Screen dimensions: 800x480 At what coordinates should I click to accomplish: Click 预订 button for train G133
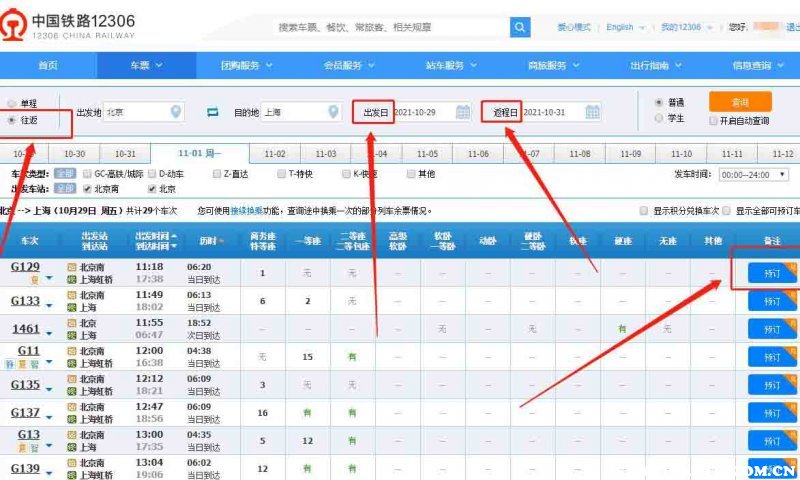(x=771, y=301)
